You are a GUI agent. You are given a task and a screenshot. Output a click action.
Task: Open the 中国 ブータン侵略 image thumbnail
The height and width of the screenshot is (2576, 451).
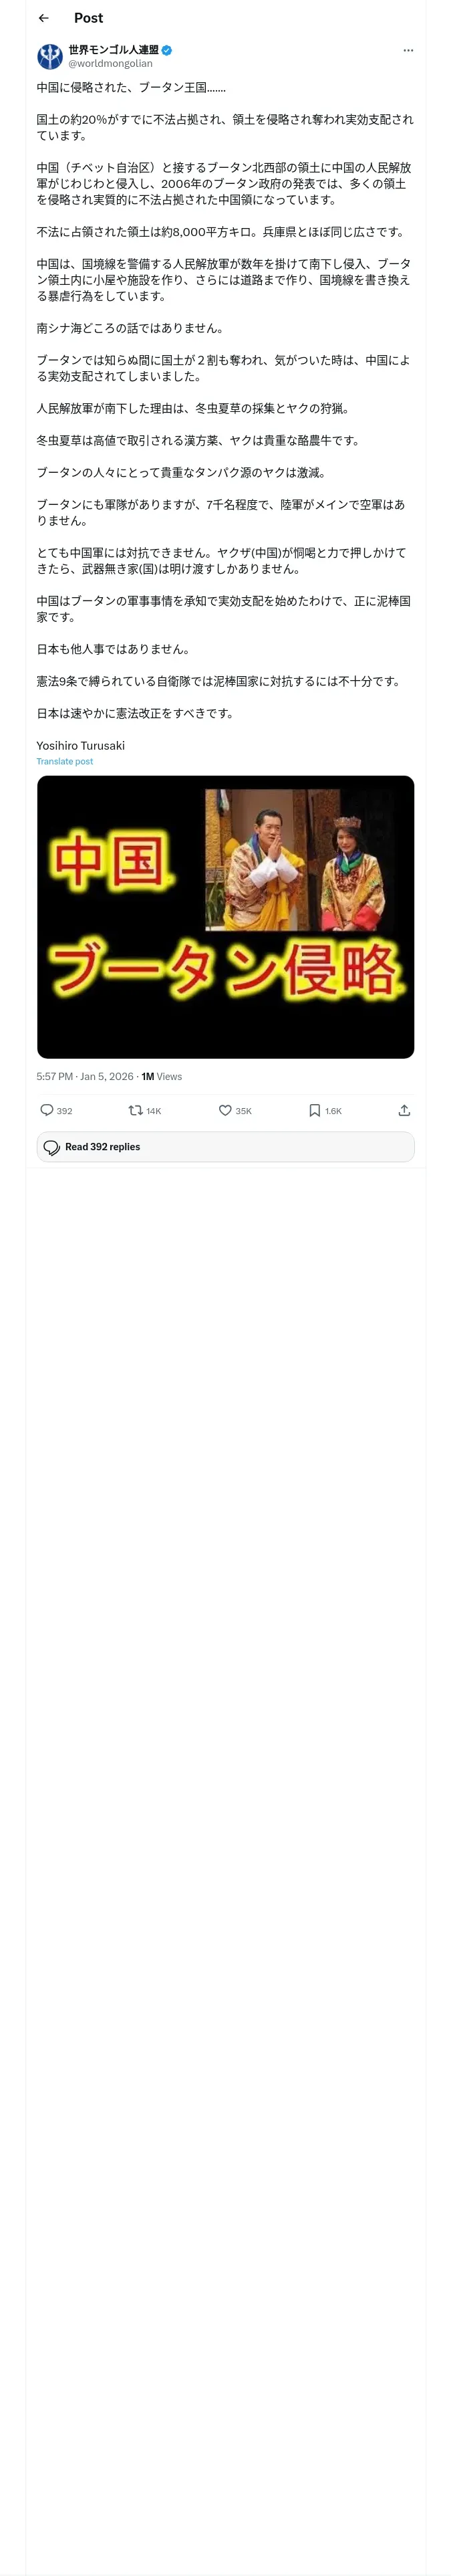point(225,917)
